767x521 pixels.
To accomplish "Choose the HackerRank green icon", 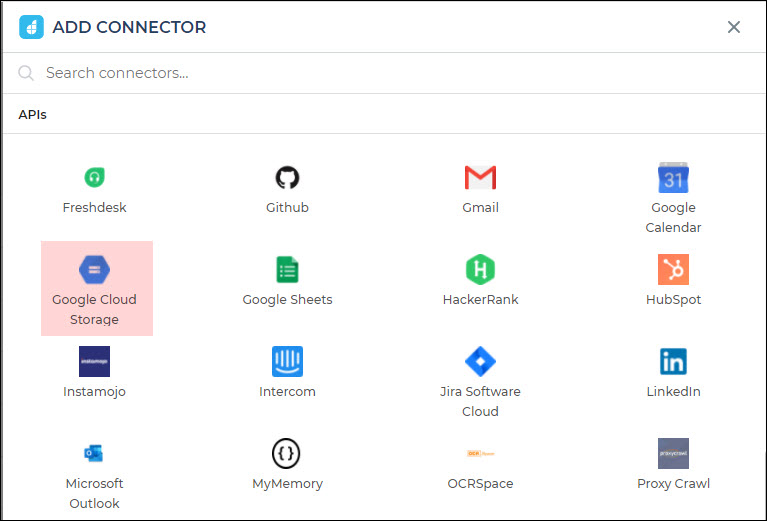I will coord(480,270).
